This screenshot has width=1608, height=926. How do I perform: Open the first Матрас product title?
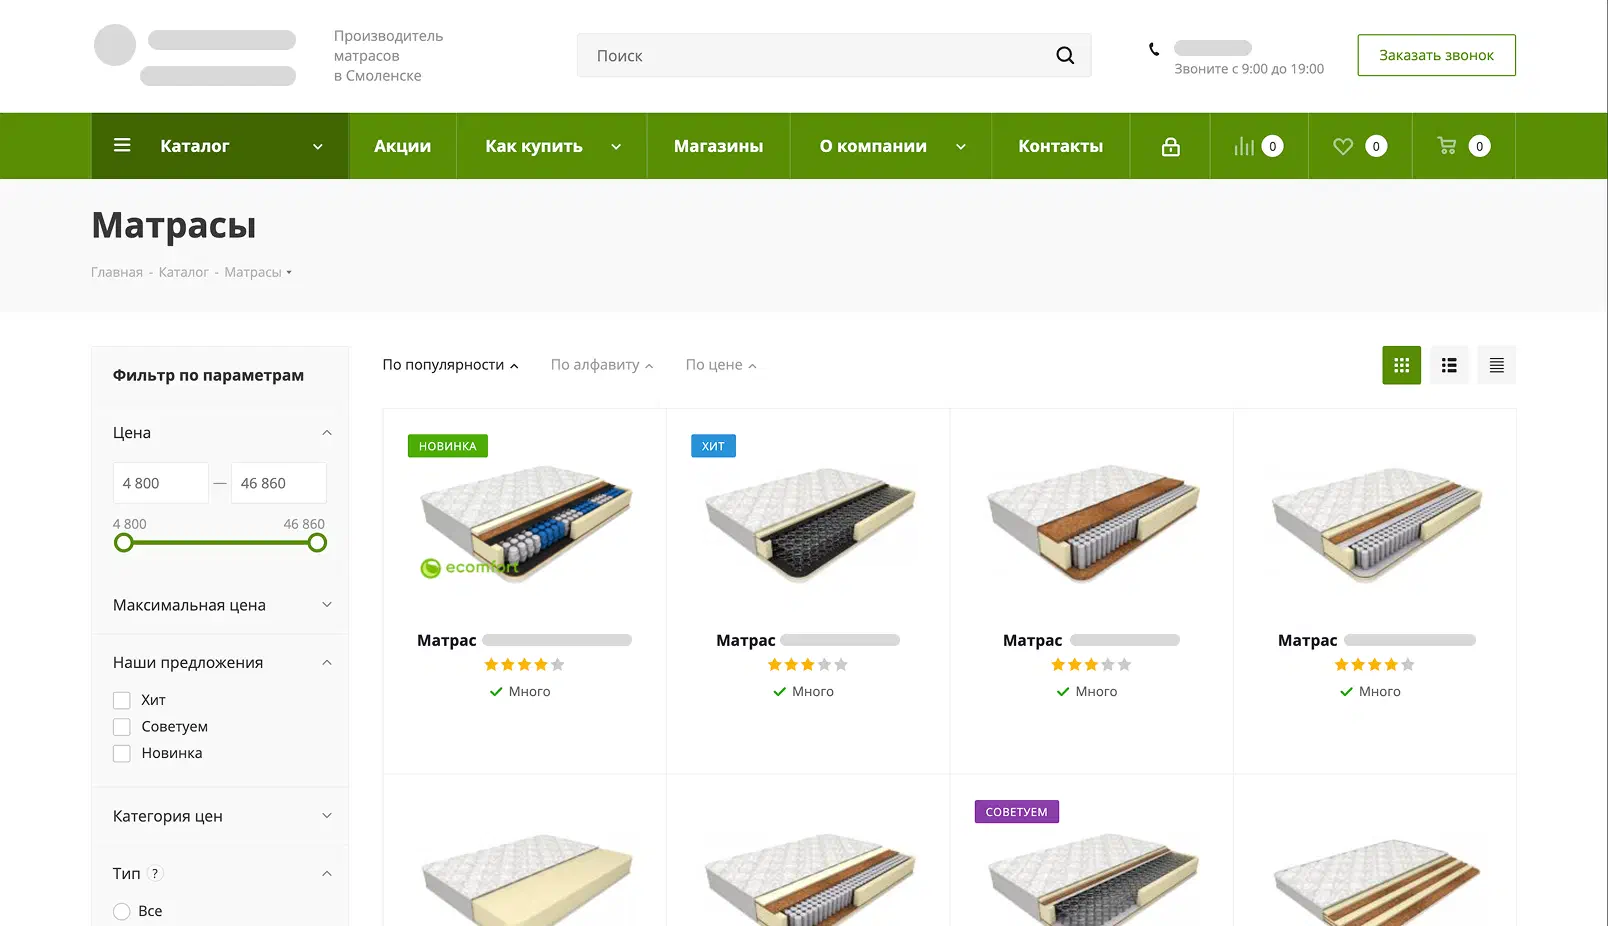click(x=524, y=640)
